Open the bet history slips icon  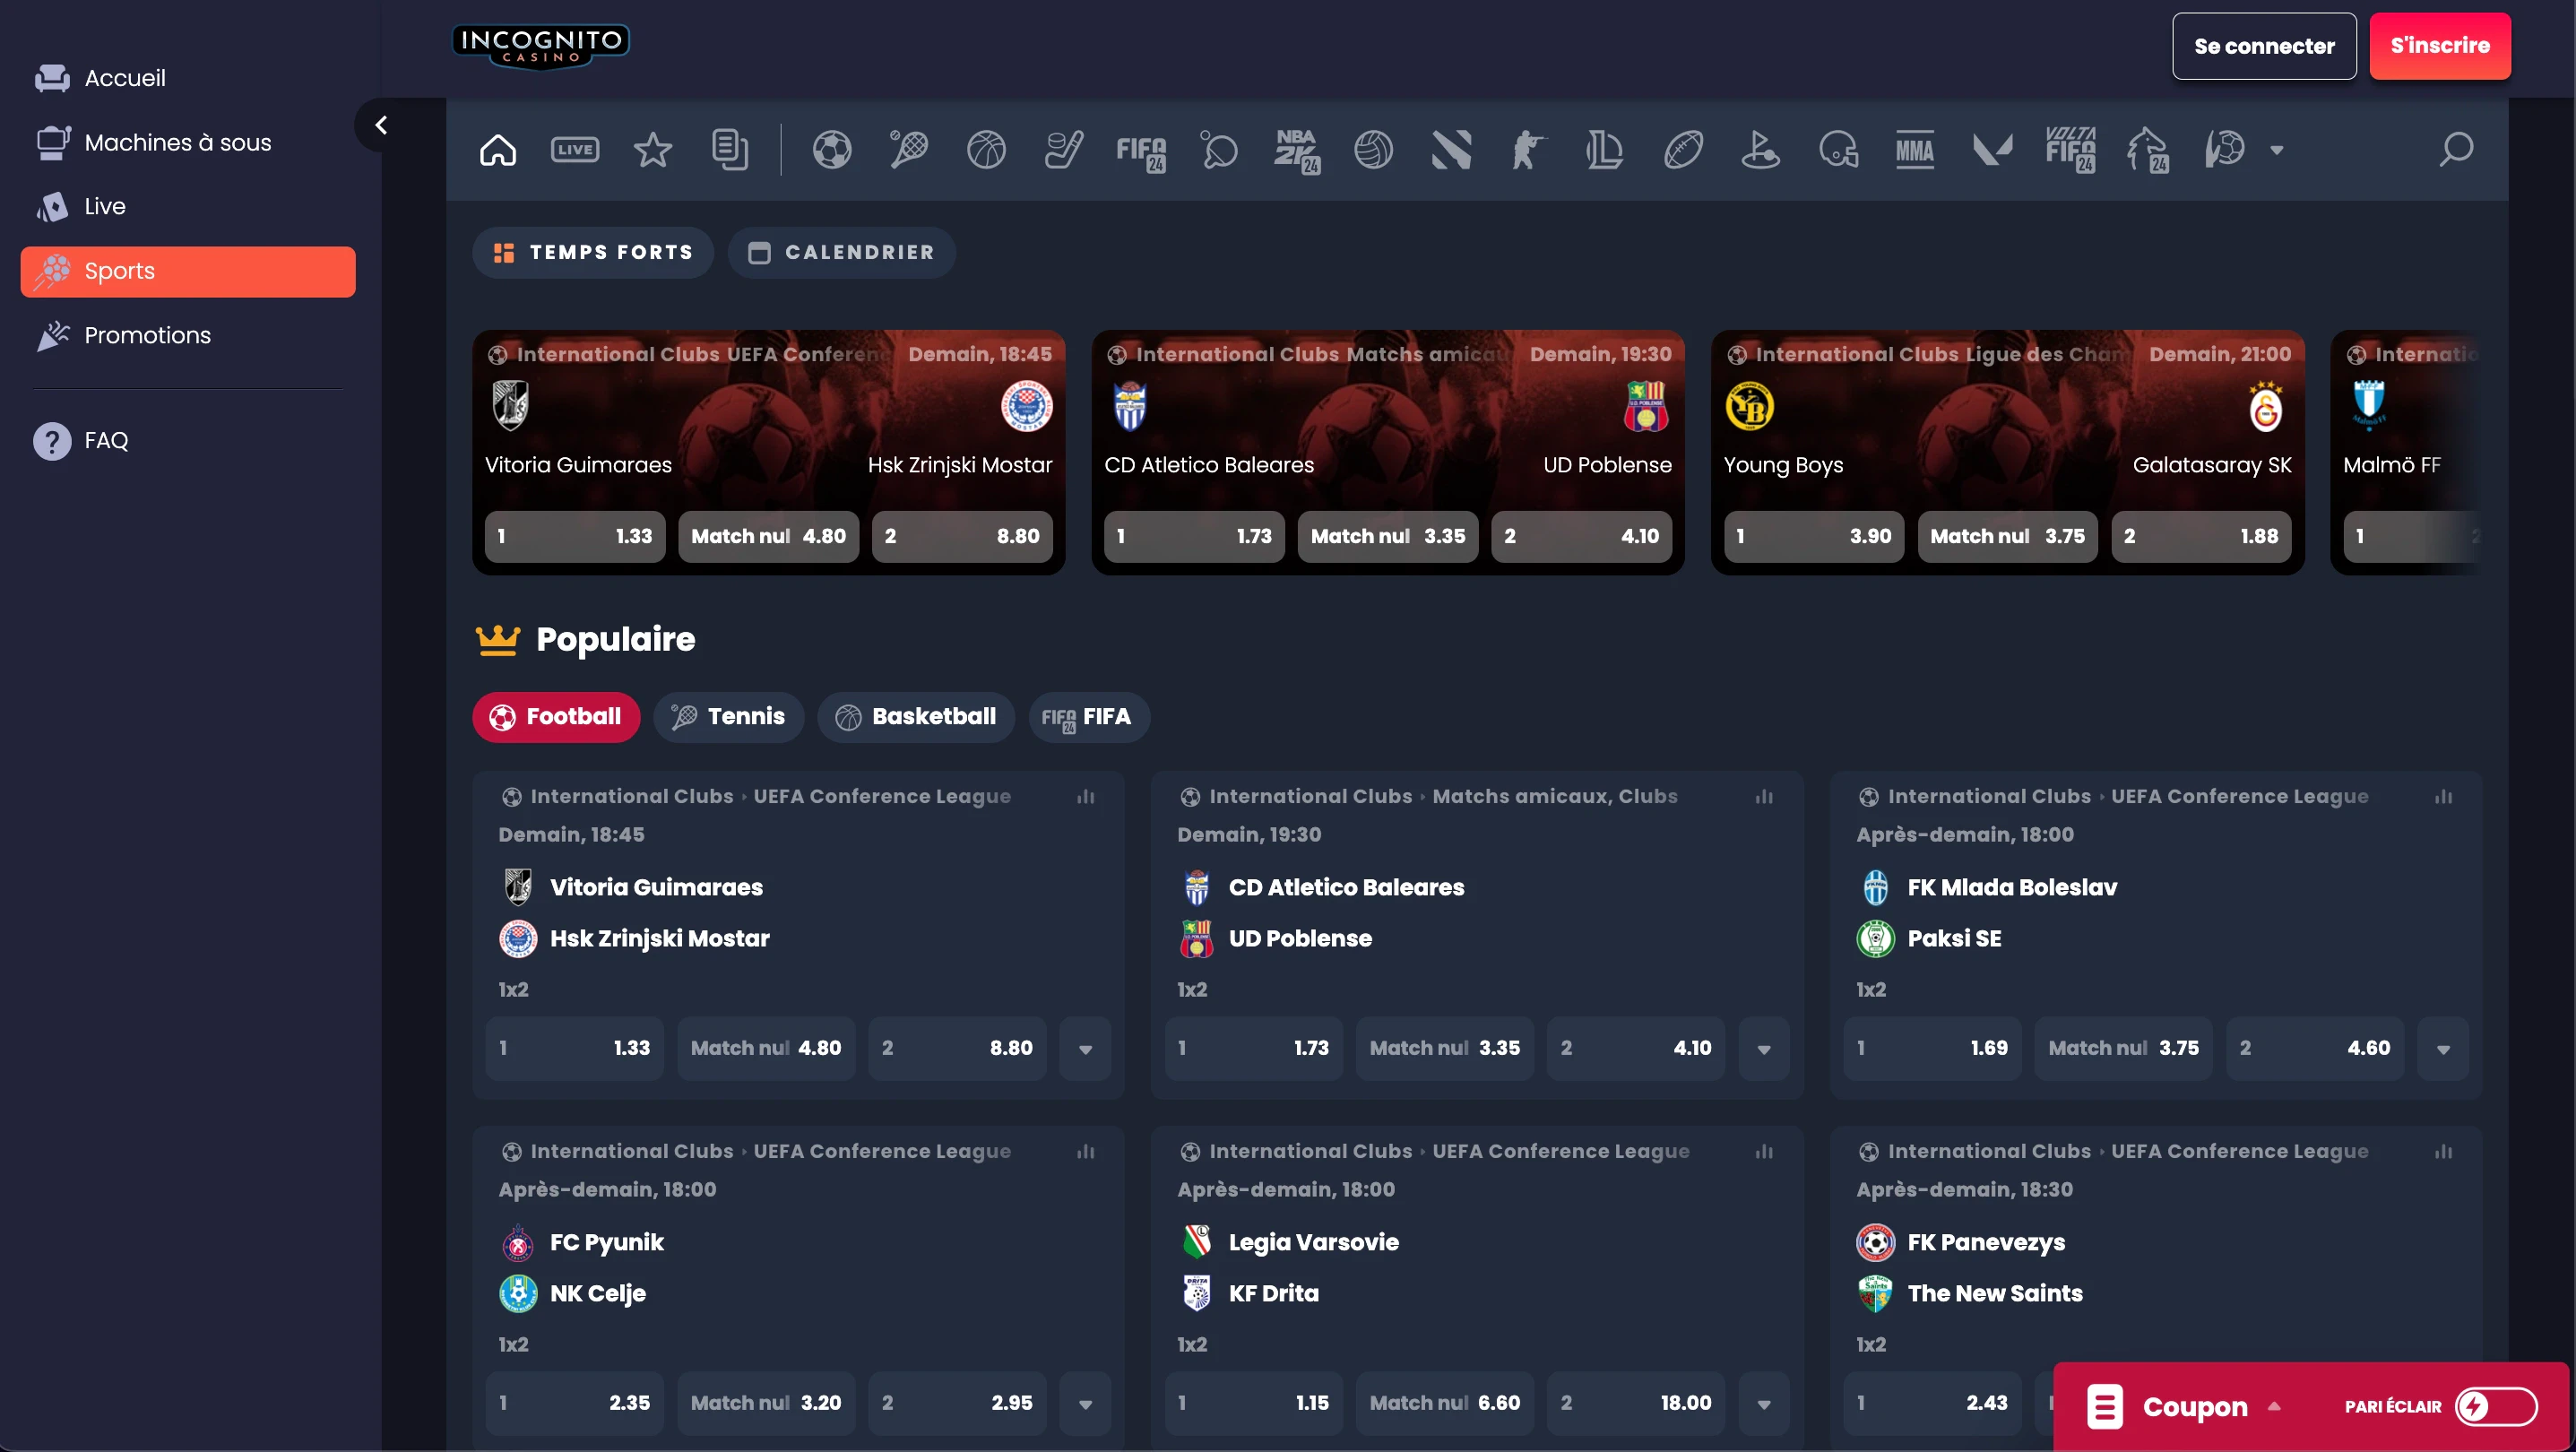point(730,150)
